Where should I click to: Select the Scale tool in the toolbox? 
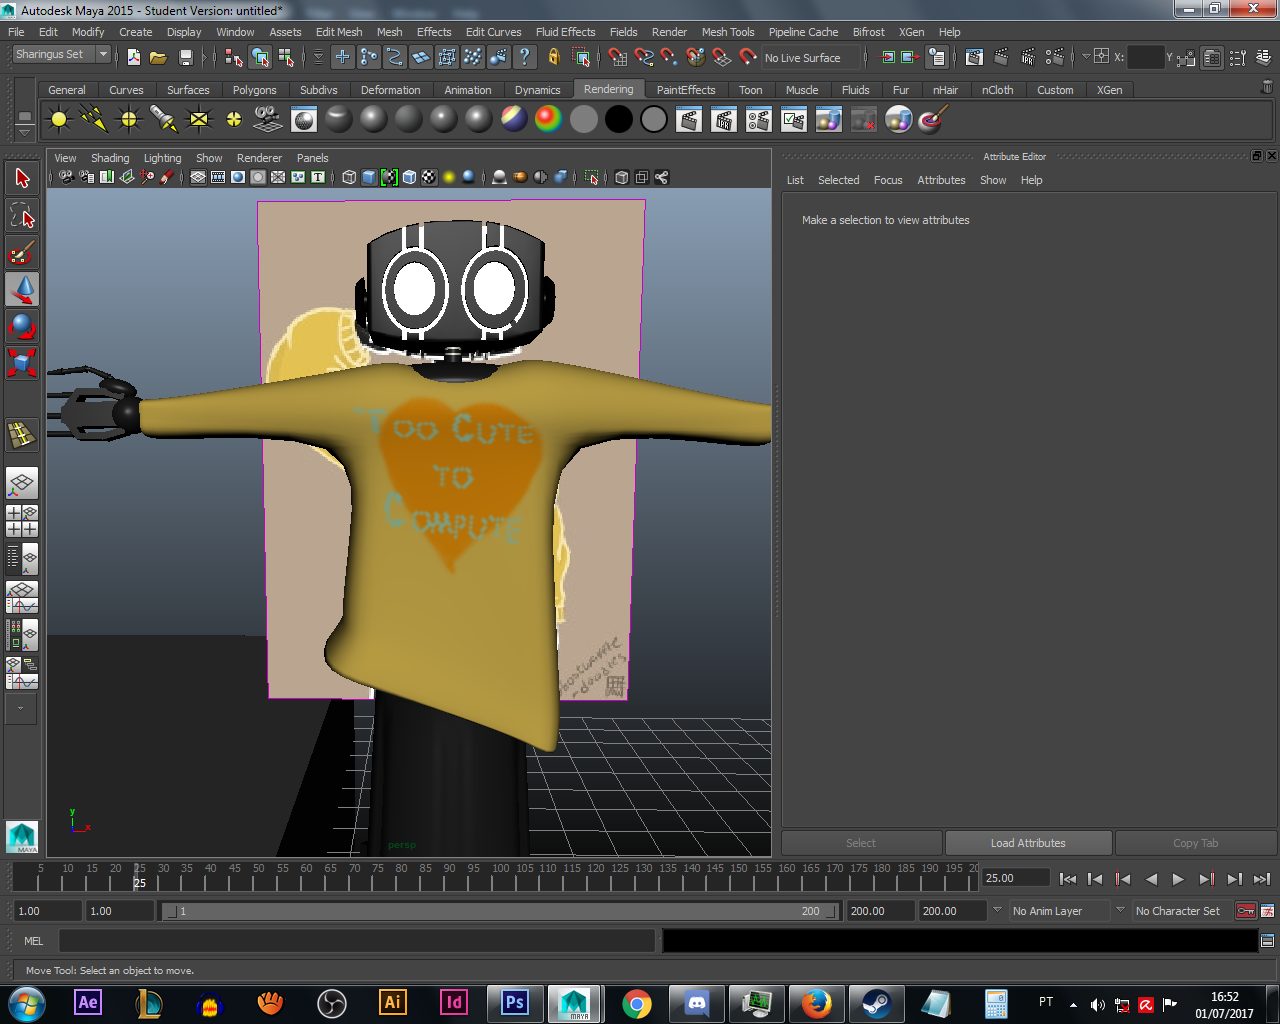coord(23,363)
